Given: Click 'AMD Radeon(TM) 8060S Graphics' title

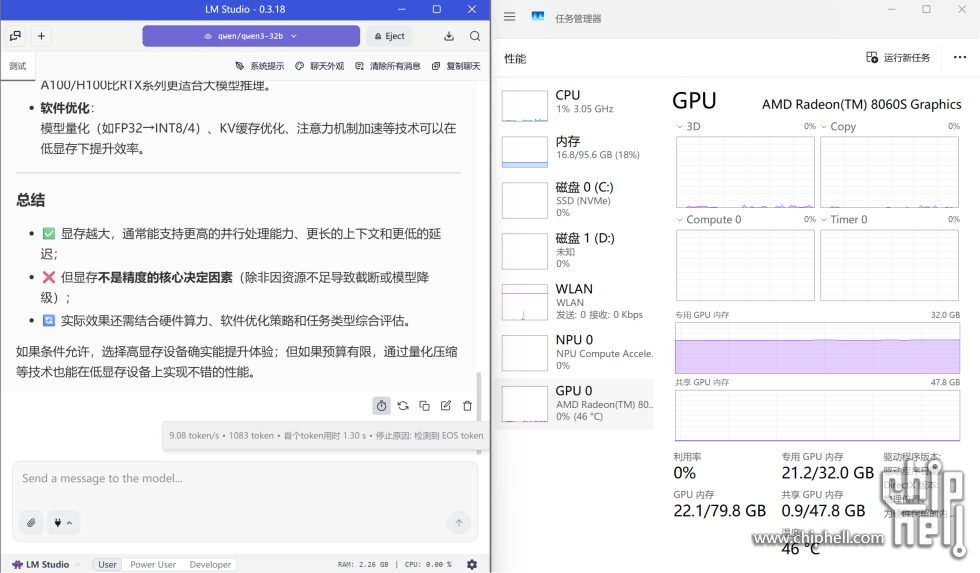Looking at the screenshot, I should click(861, 104).
